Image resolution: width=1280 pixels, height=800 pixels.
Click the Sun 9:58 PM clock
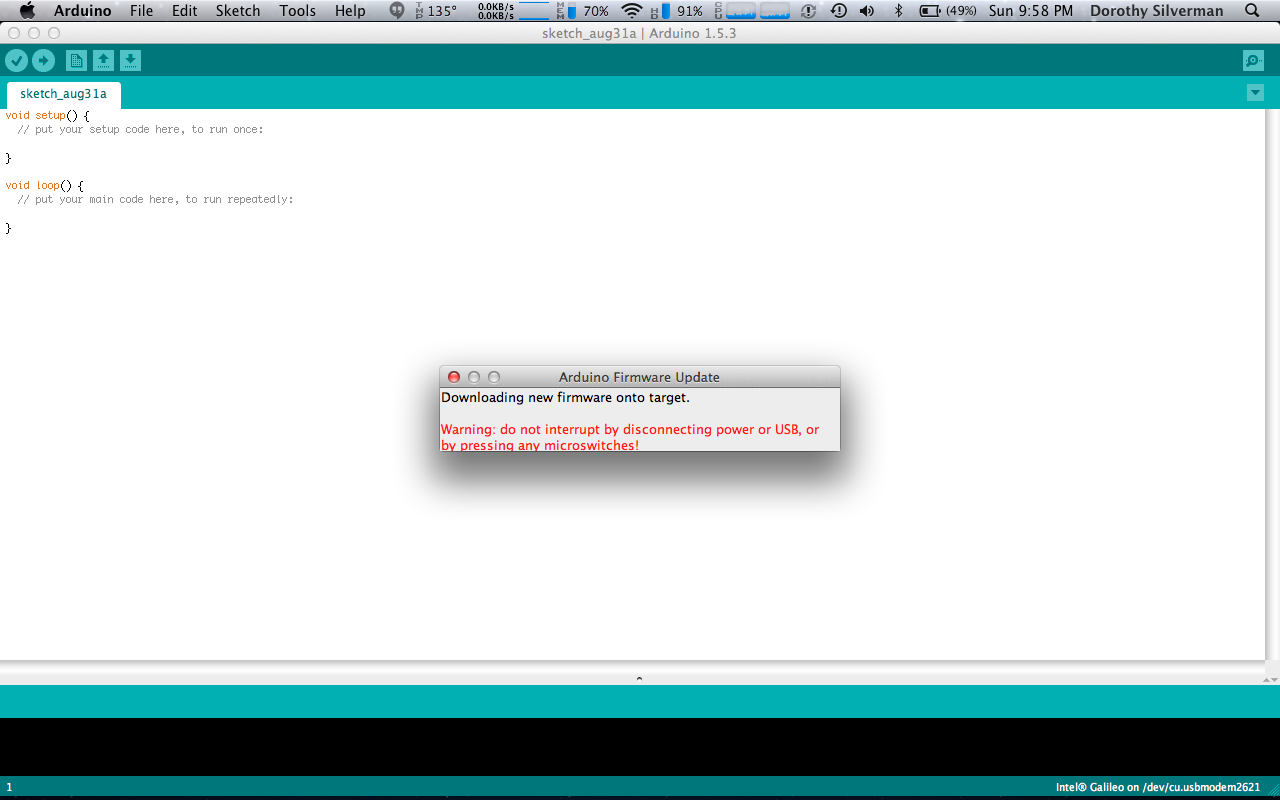pyautogui.click(x=1030, y=11)
